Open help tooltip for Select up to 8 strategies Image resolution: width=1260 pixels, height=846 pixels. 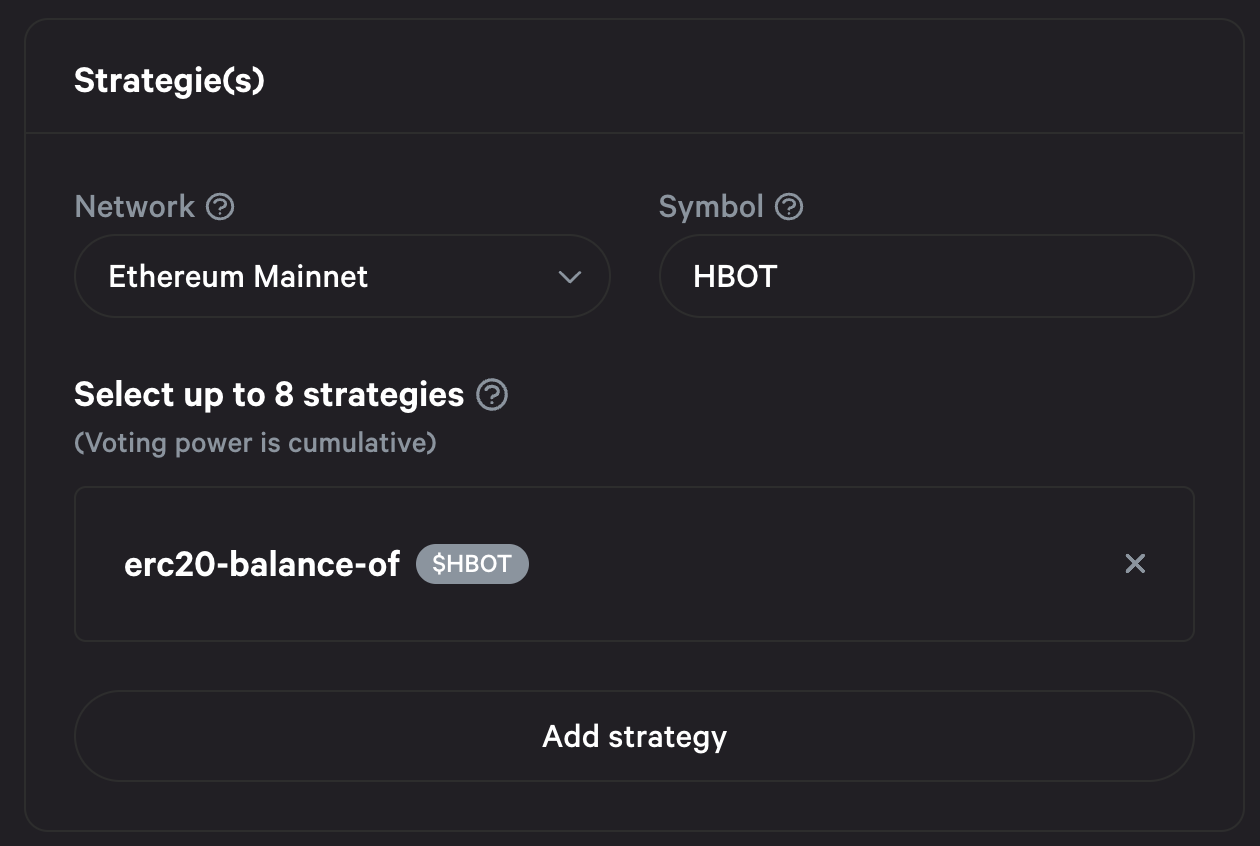click(491, 395)
